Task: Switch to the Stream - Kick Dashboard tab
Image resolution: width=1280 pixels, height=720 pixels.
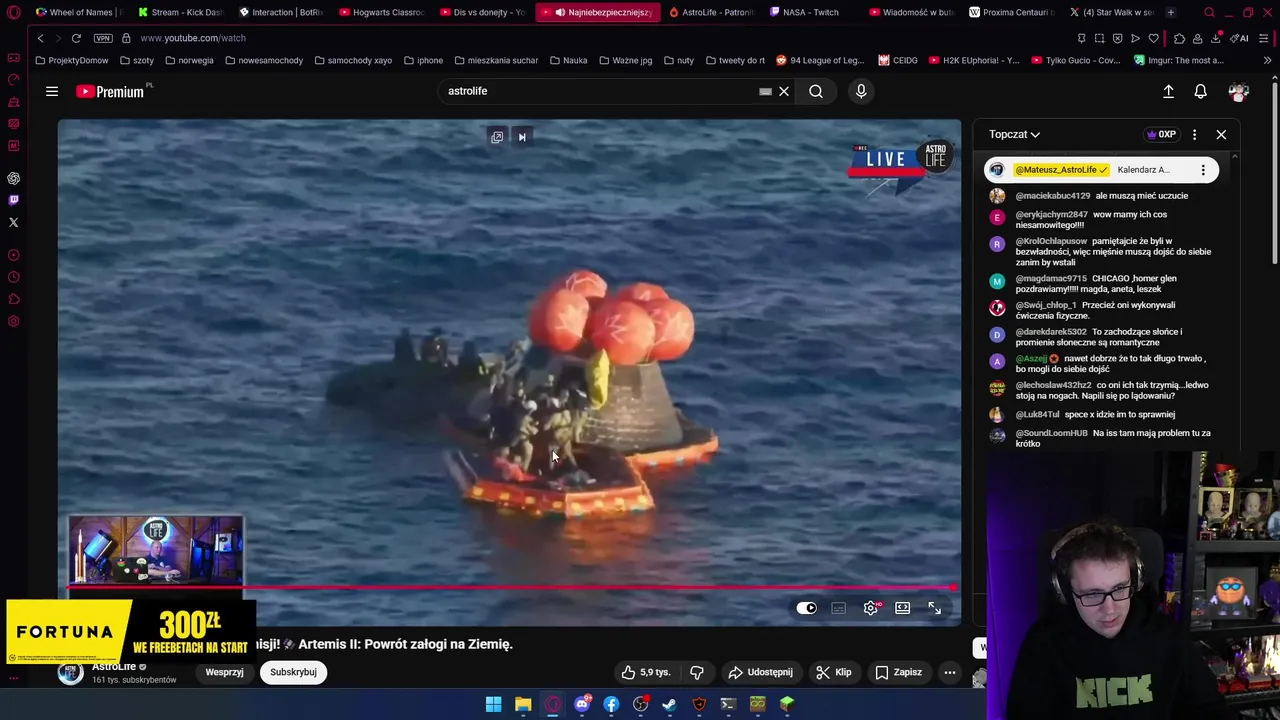Action: click(180, 12)
